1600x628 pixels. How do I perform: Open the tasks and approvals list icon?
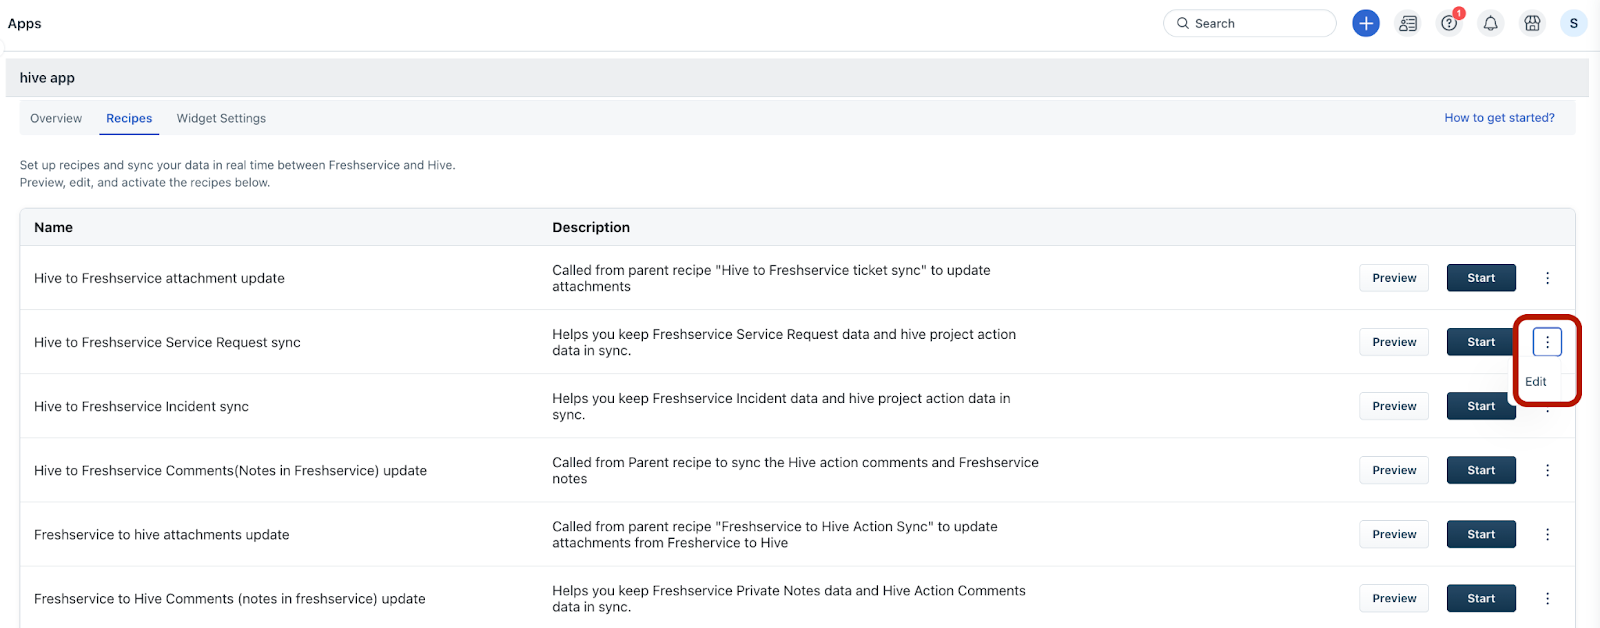coord(1408,23)
